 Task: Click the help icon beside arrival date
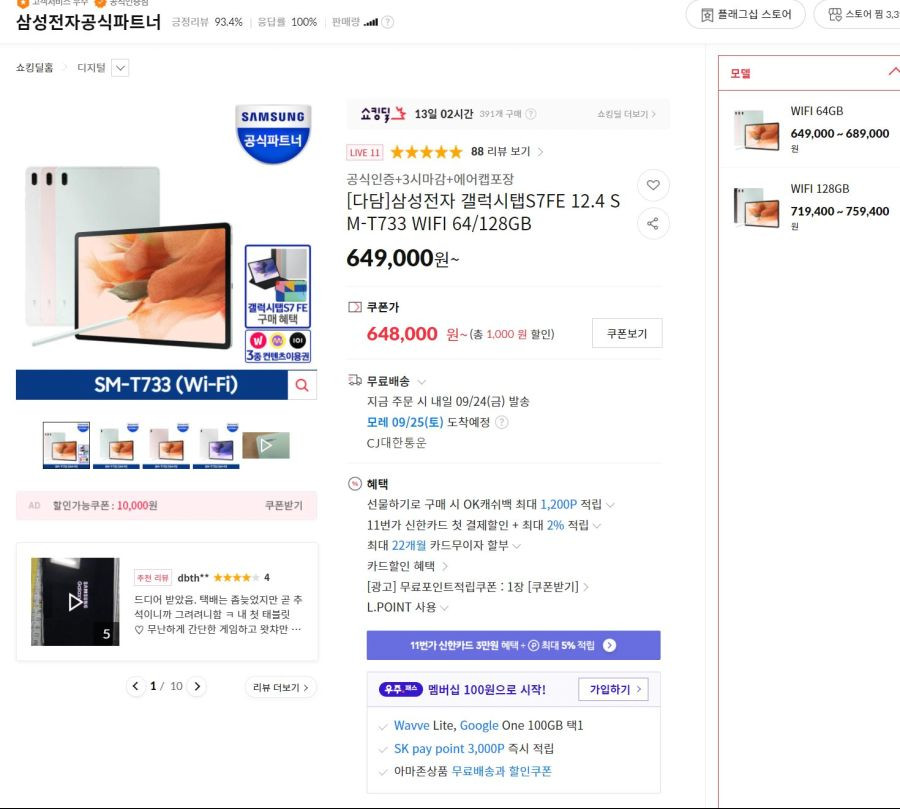(502, 422)
